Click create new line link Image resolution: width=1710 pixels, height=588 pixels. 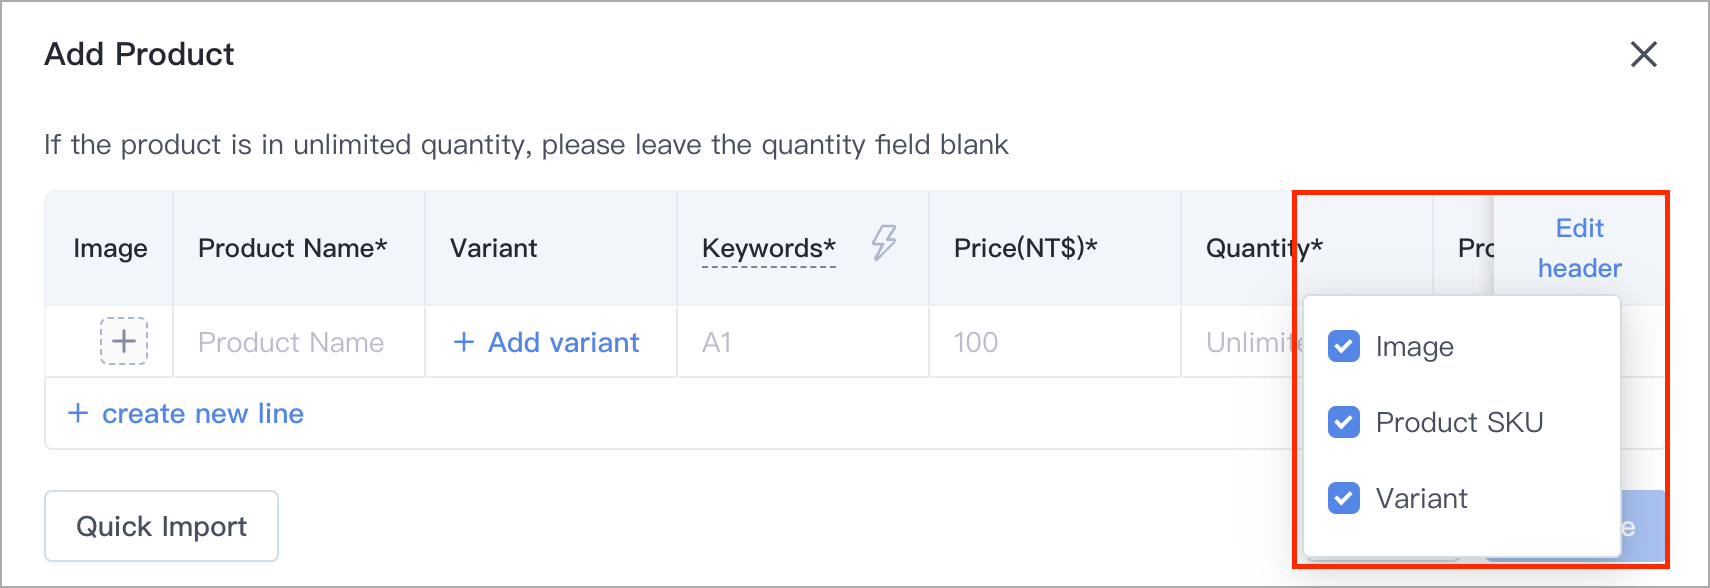click(x=203, y=413)
